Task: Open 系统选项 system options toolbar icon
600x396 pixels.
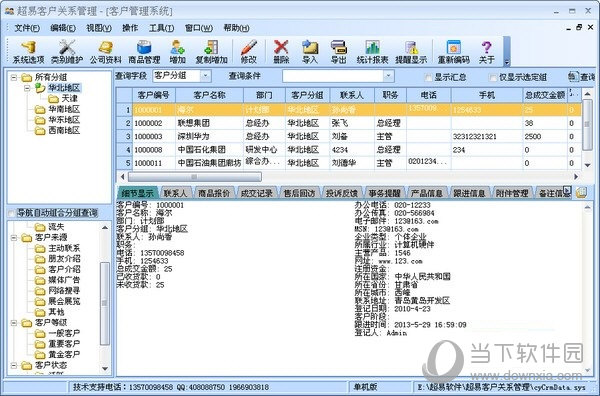Action: [x=29, y=52]
